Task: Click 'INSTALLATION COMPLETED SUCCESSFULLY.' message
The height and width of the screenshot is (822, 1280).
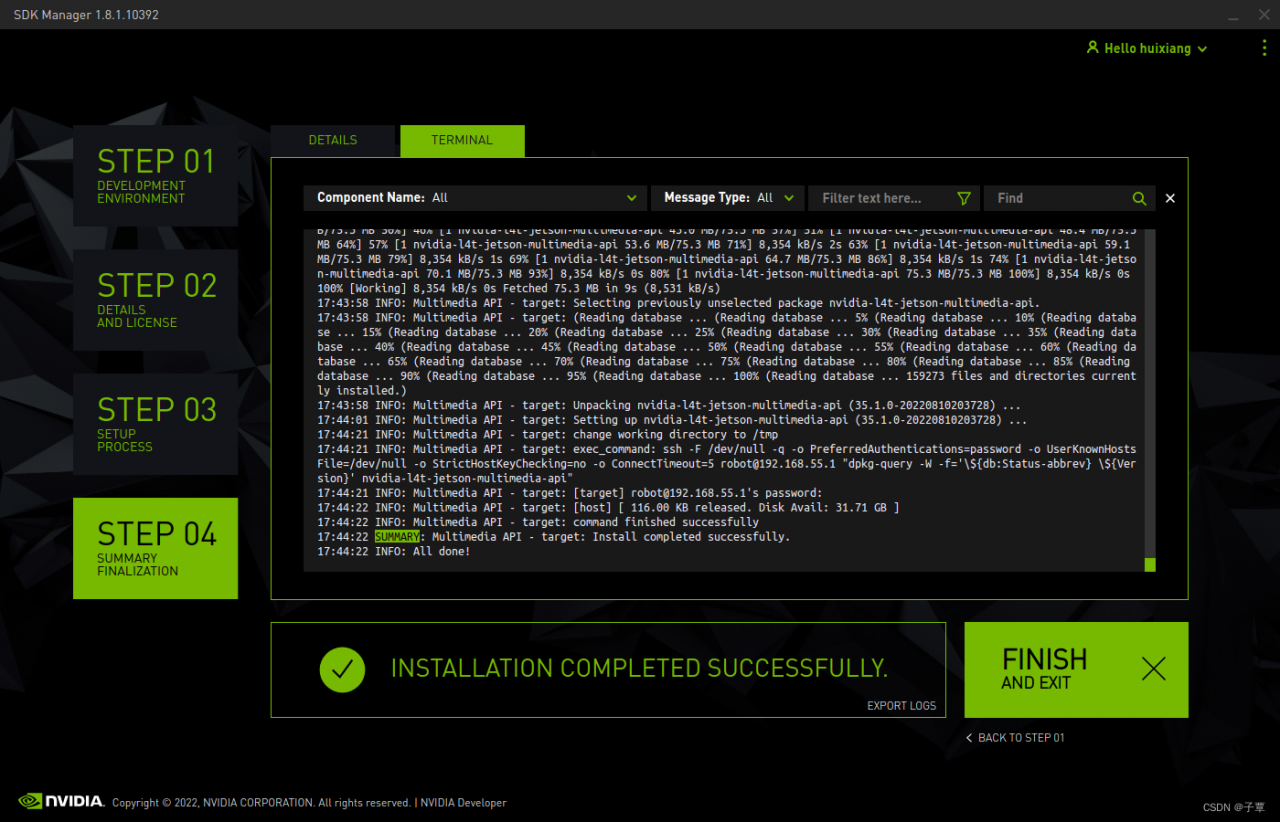Action: point(639,668)
